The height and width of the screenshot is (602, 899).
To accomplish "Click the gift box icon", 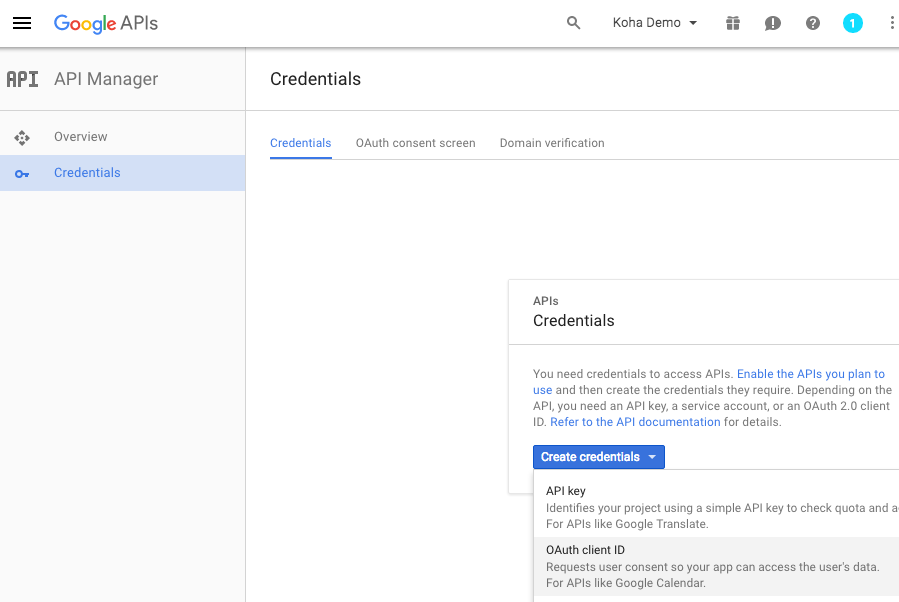I will 733,23.
